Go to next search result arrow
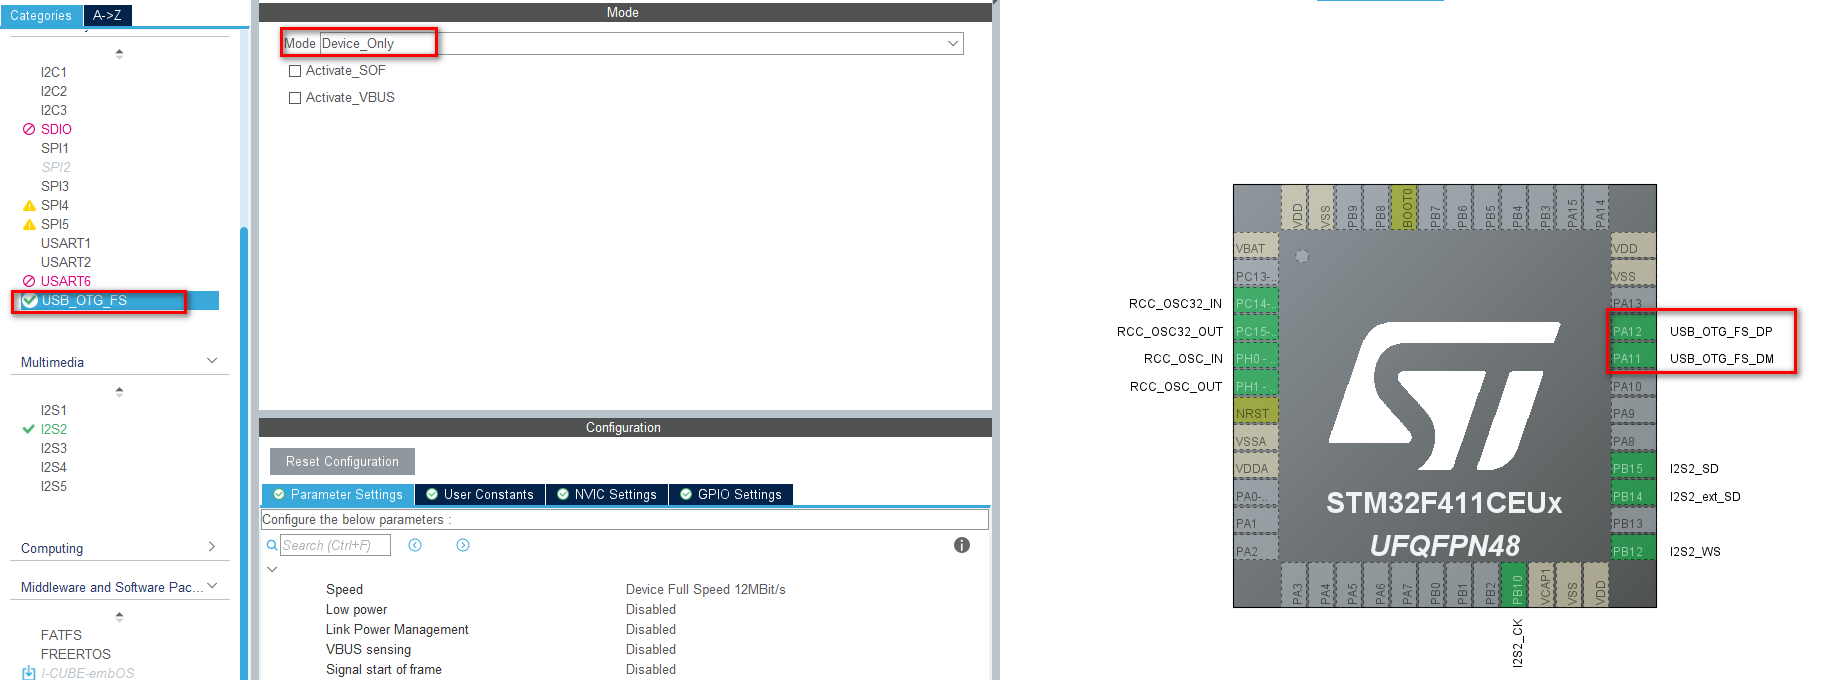This screenshot has width=1845, height=680. click(463, 545)
